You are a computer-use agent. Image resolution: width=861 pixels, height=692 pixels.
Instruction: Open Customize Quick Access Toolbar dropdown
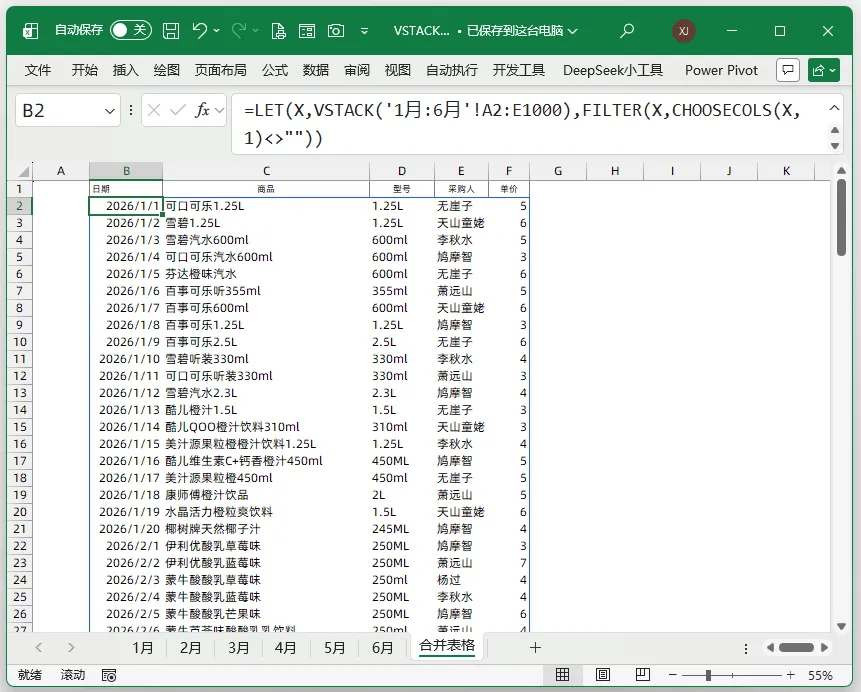tap(364, 31)
